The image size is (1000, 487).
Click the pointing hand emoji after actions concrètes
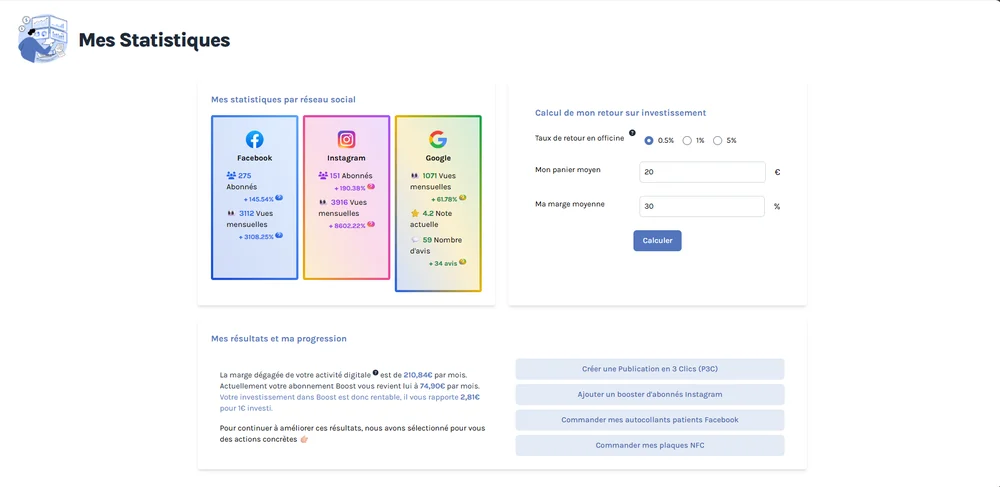tap(304, 439)
